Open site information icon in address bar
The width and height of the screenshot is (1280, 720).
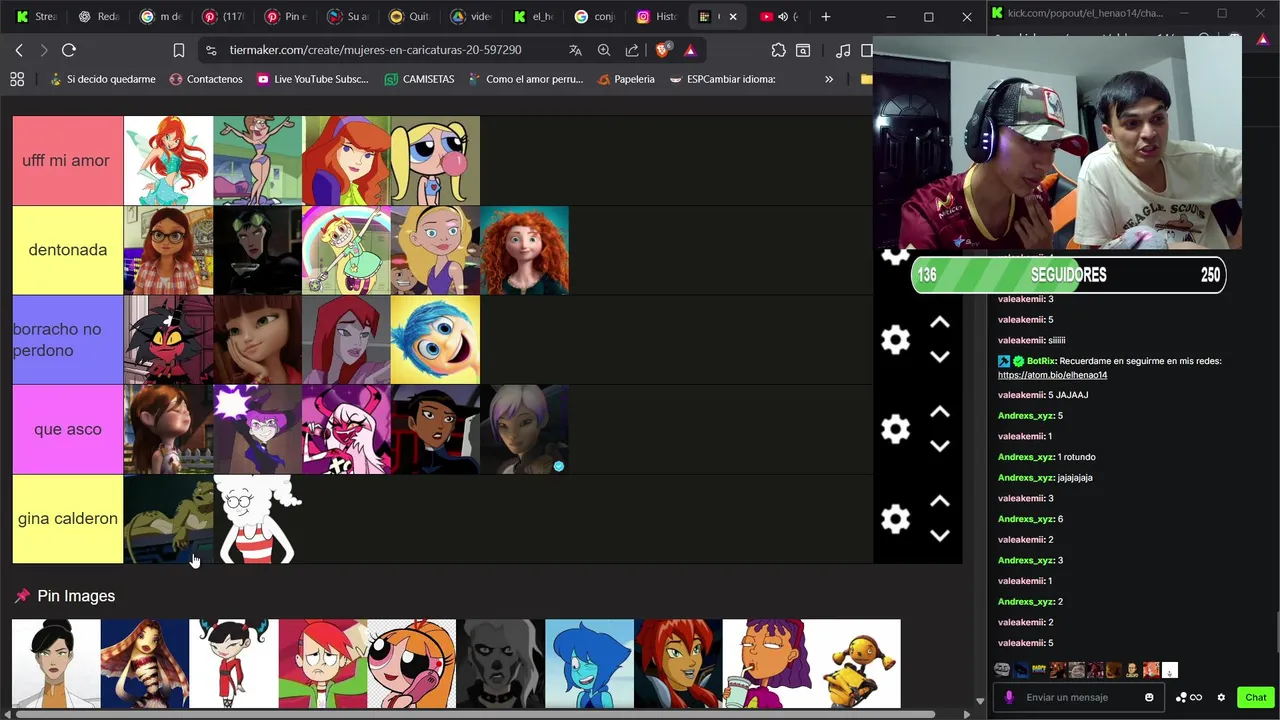pyautogui.click(x=210, y=50)
